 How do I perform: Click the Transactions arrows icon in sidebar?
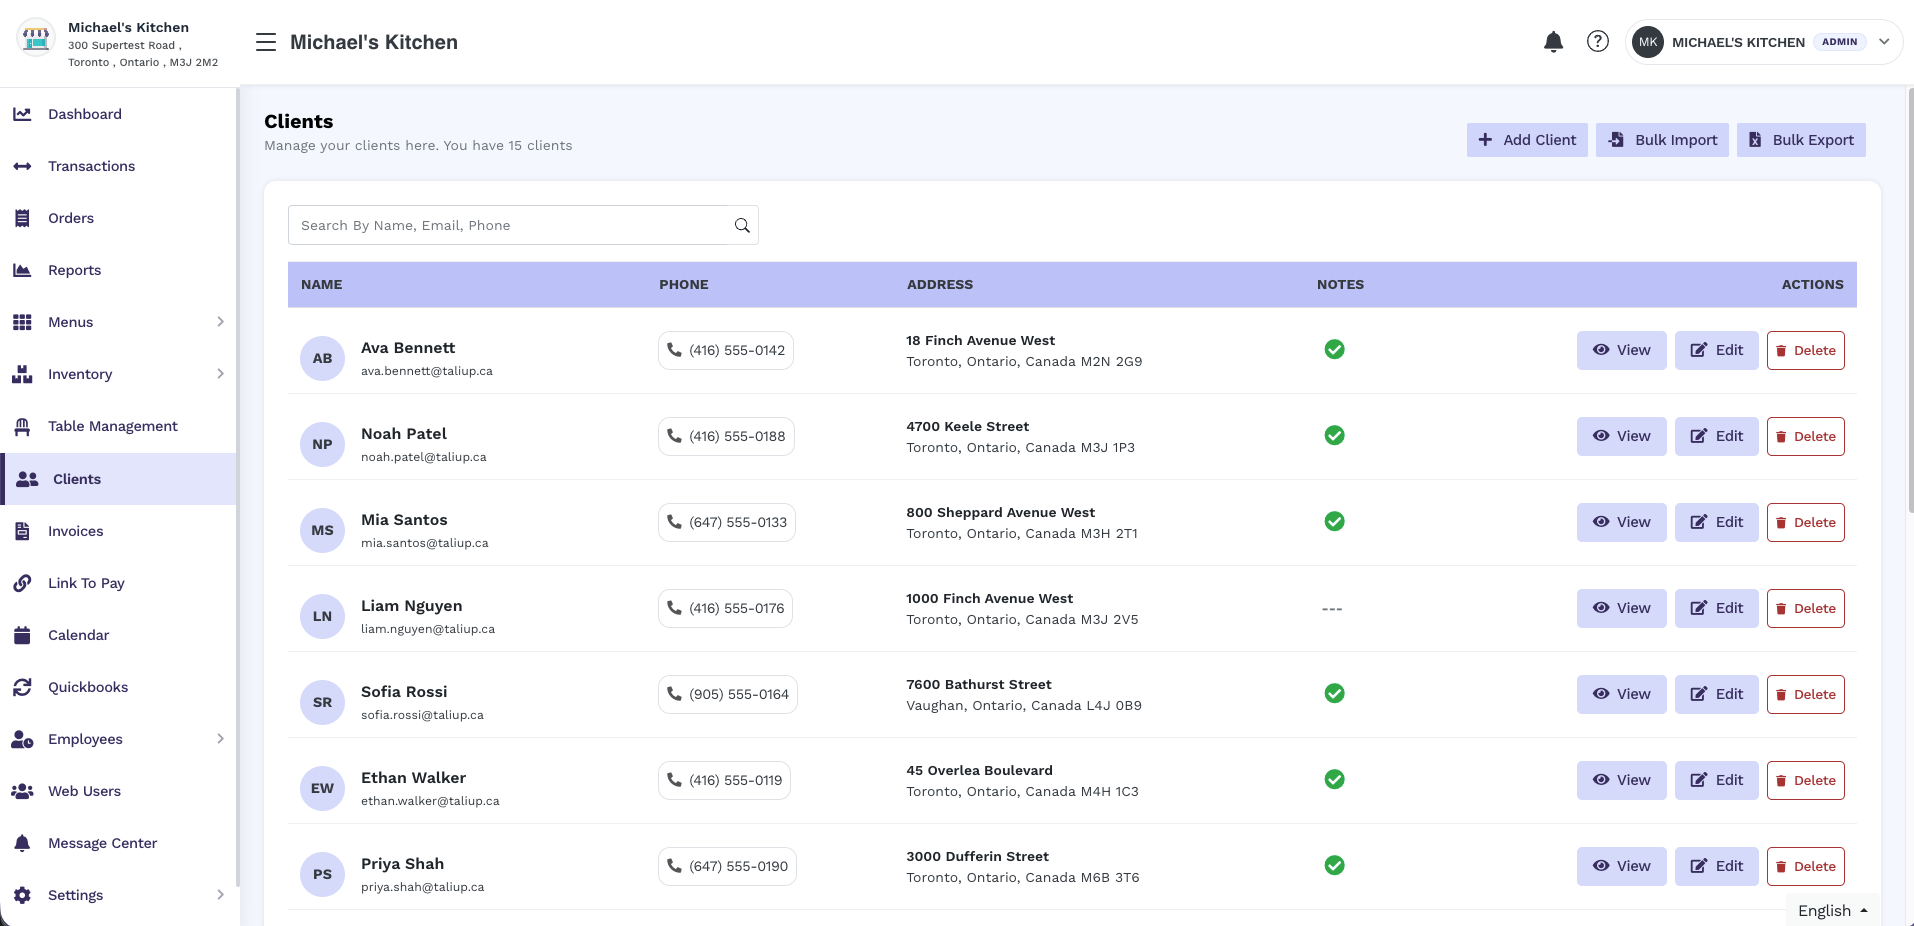[22, 166]
